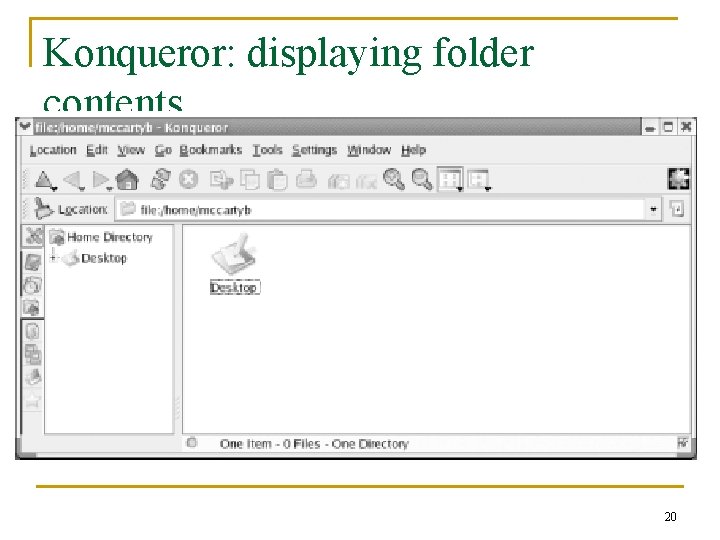Image resolution: width=720 pixels, height=540 pixels.
Task: Select the Desktop folder icon in main view
Action: pyautogui.click(x=234, y=253)
